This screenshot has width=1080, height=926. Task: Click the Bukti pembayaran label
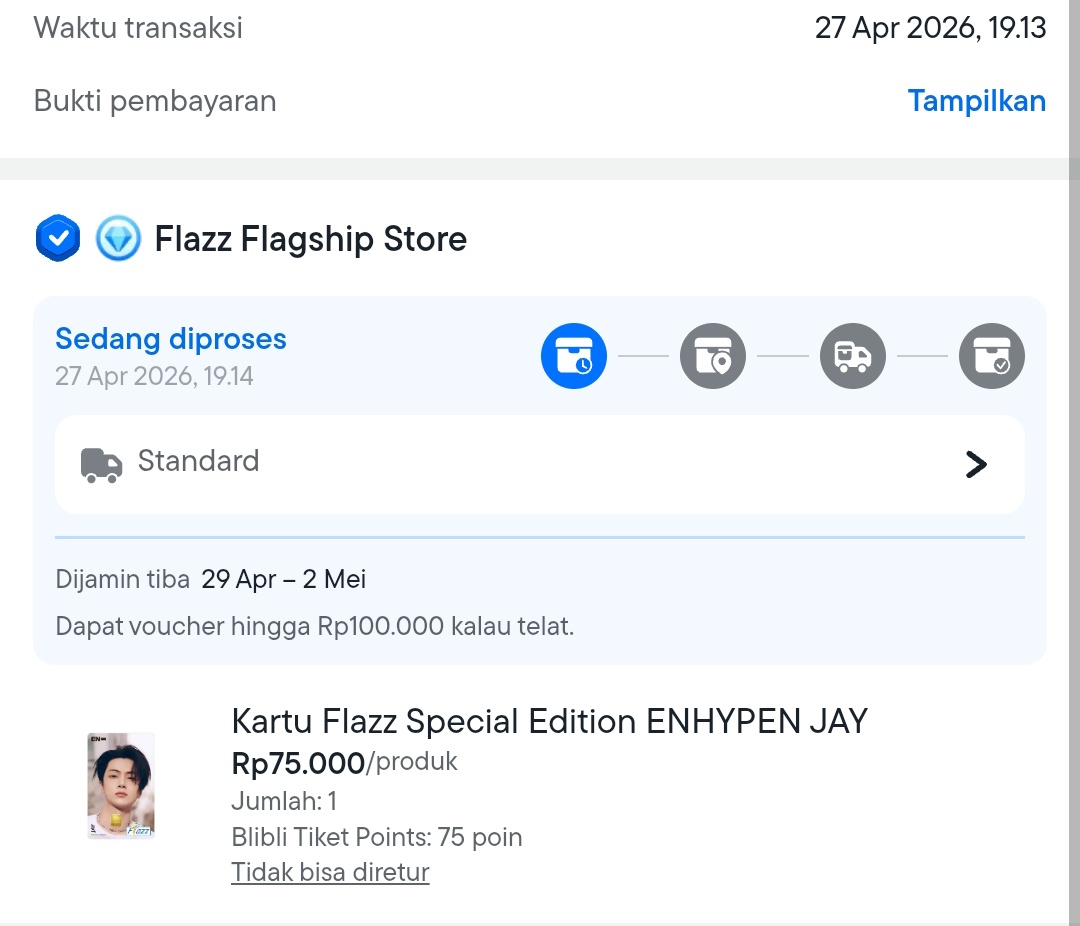pos(155,101)
